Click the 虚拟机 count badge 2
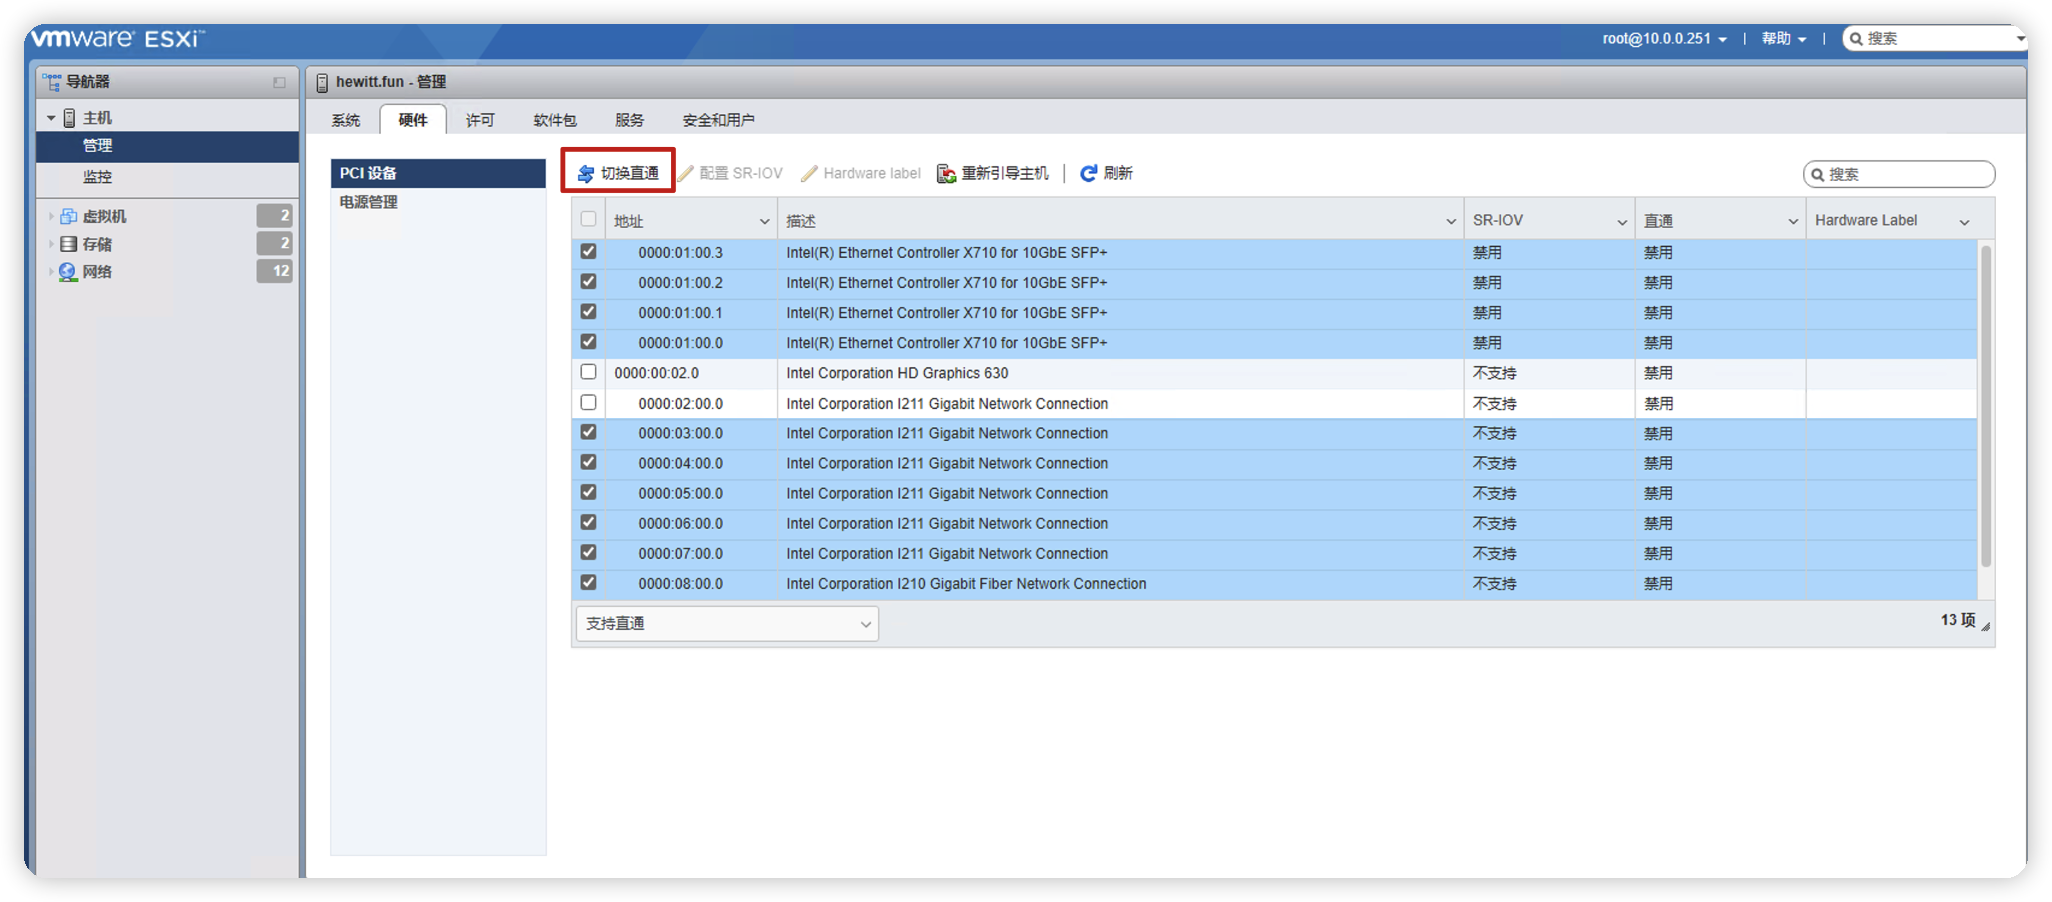Image resolution: width=2052 pixels, height=902 pixels. 275,216
